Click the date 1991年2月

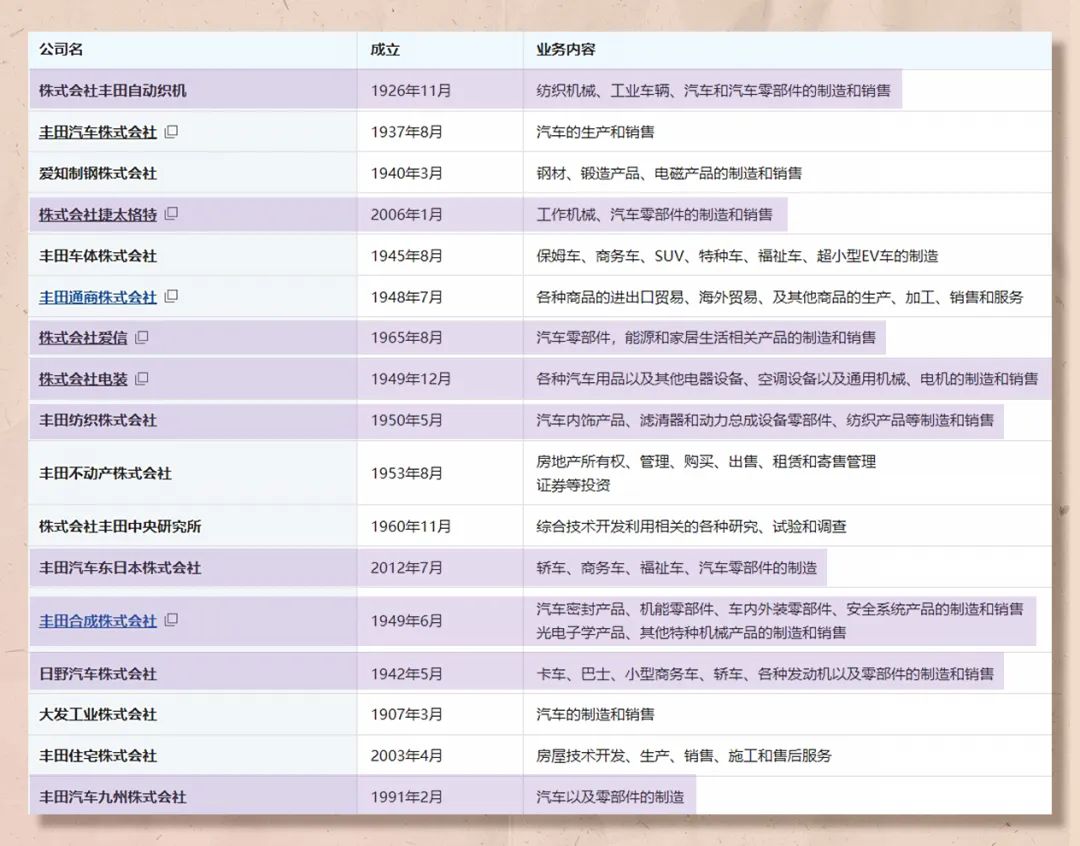tap(406, 797)
